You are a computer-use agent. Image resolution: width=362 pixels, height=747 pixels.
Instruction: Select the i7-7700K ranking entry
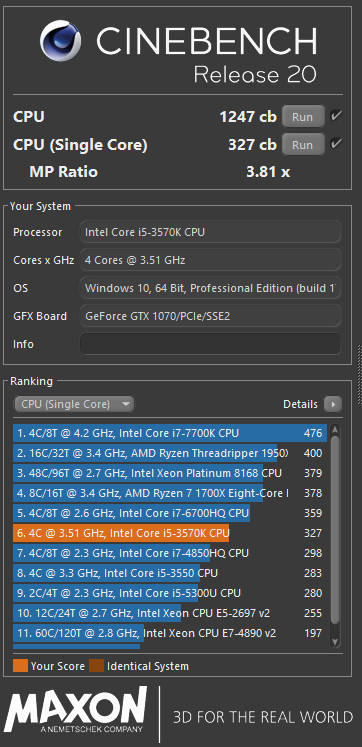(170, 433)
